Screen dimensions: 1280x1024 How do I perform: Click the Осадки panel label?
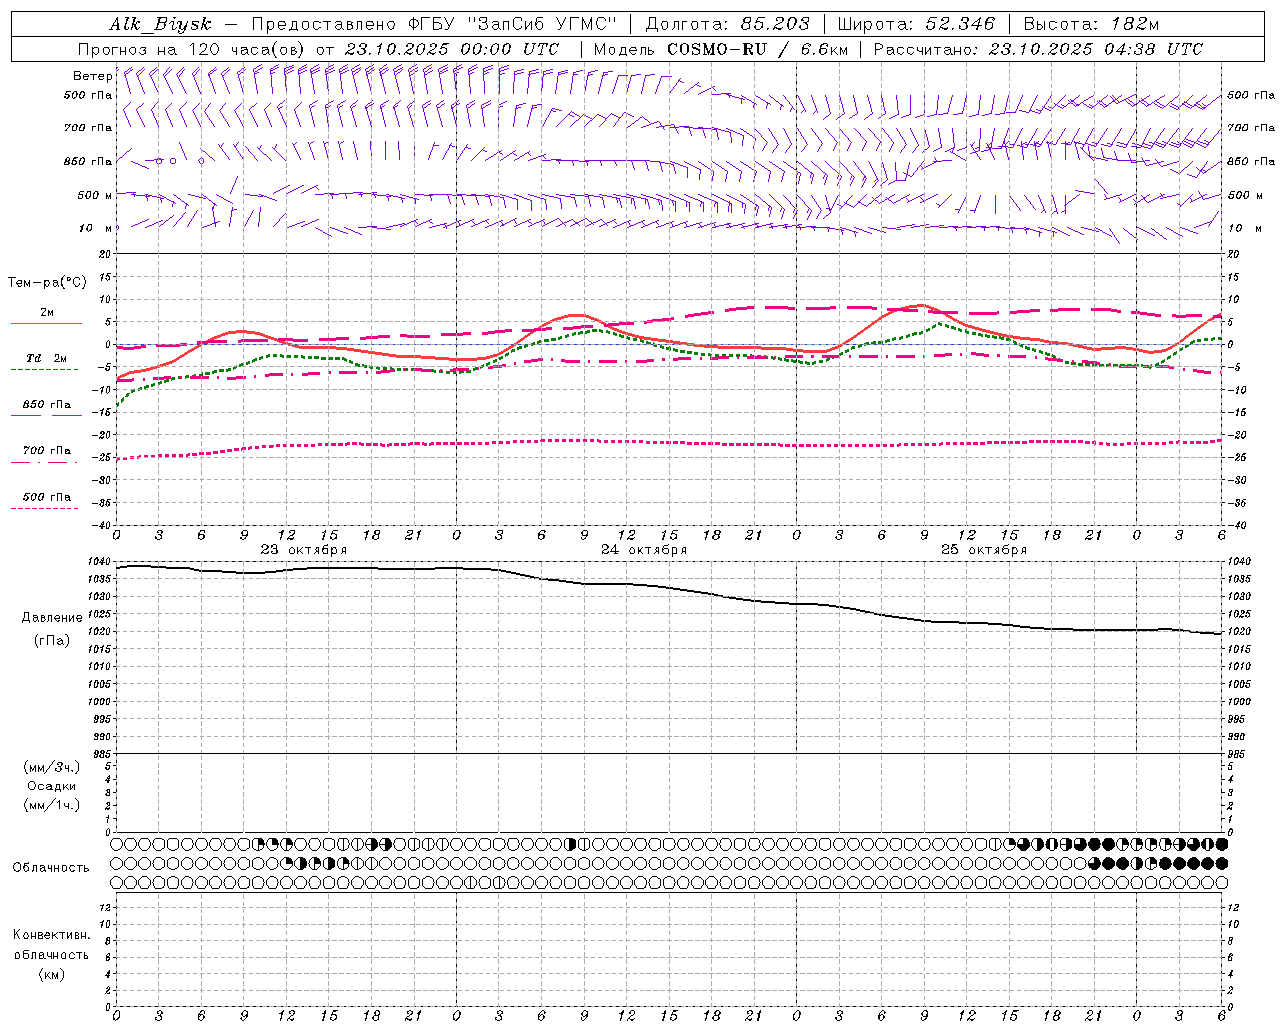pos(52,786)
